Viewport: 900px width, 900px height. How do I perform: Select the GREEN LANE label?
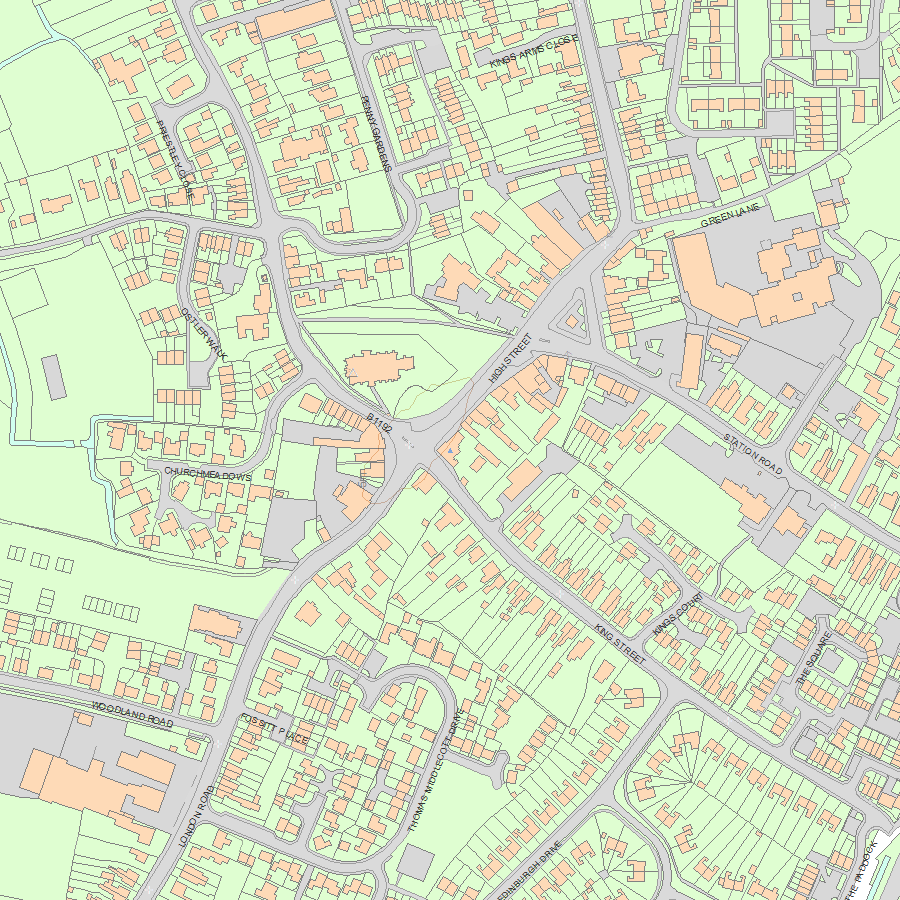pos(730,215)
